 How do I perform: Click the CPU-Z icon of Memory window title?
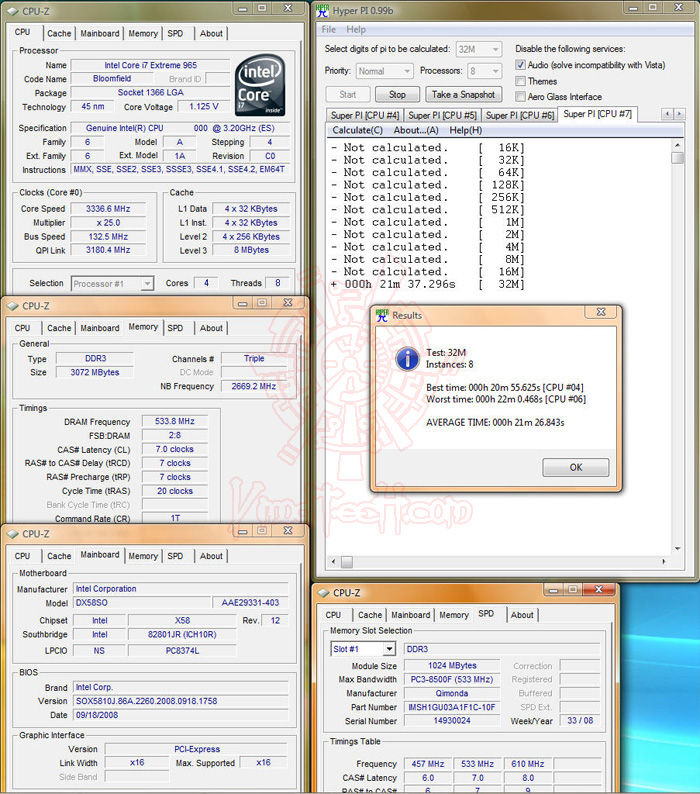[13, 306]
